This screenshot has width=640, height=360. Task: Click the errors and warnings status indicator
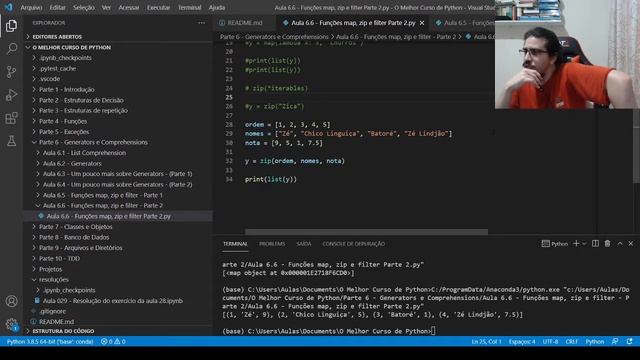113,342
